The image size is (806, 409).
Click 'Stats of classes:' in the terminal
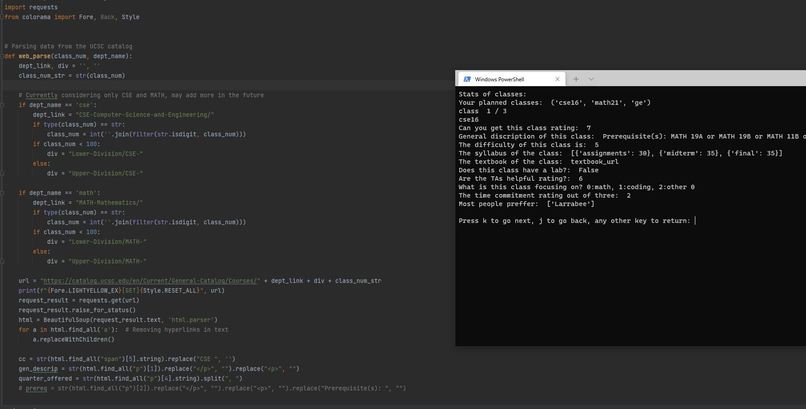point(492,94)
